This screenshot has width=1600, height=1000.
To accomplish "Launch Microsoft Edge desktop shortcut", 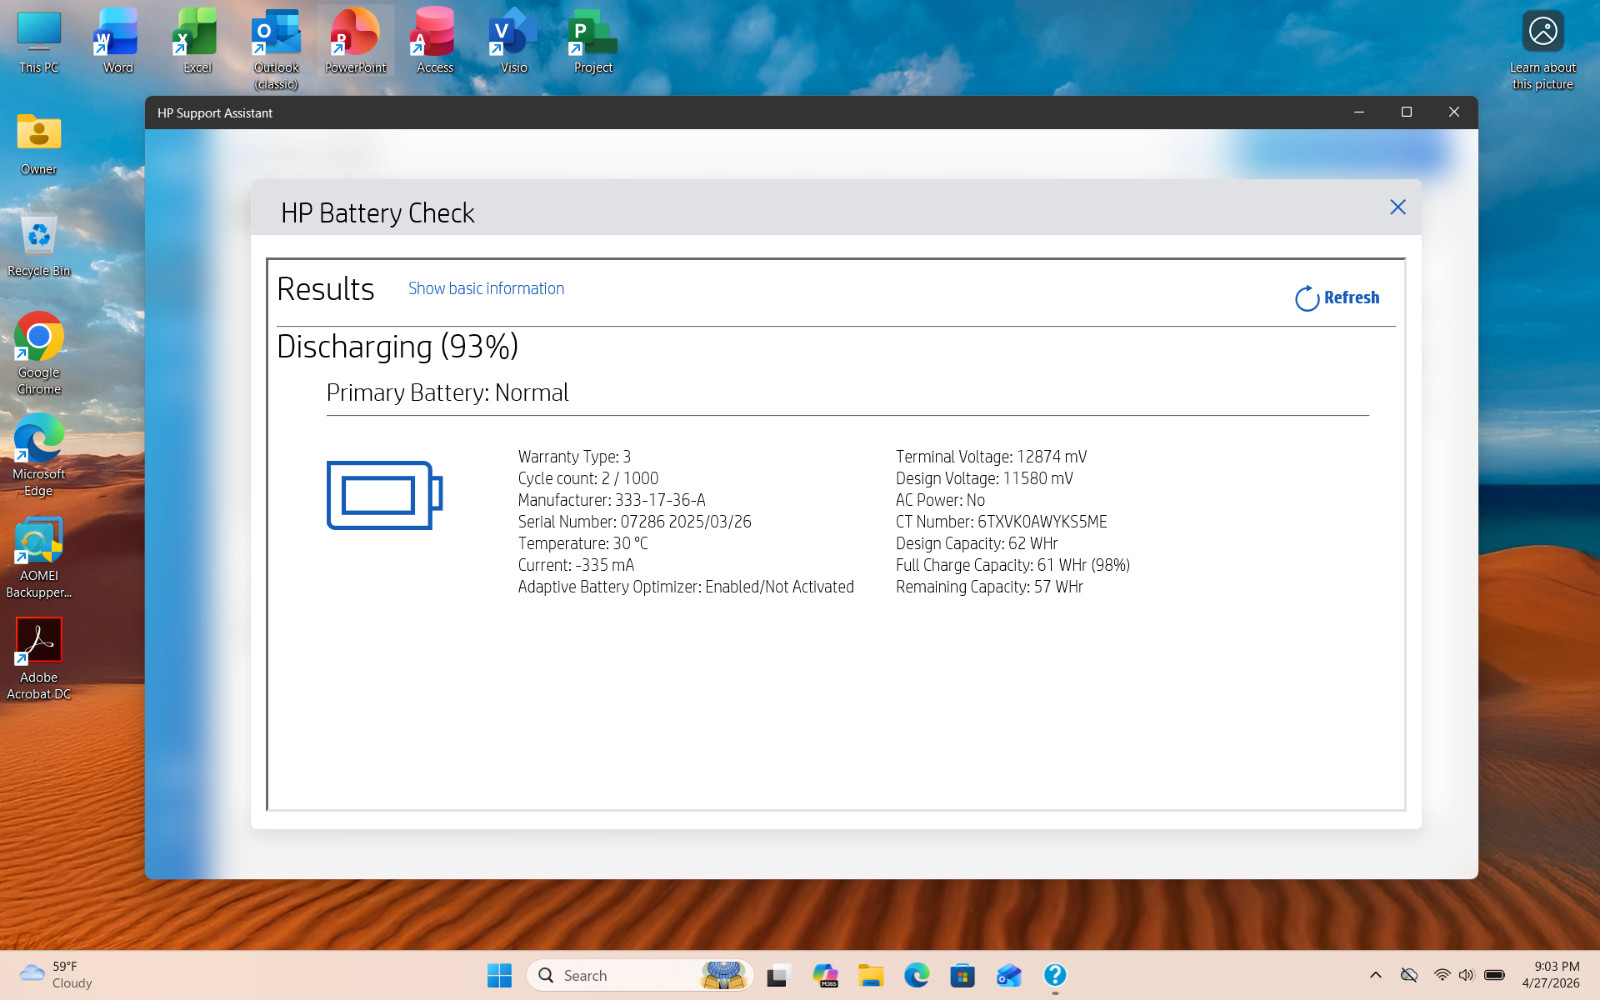I will pyautogui.click(x=39, y=456).
